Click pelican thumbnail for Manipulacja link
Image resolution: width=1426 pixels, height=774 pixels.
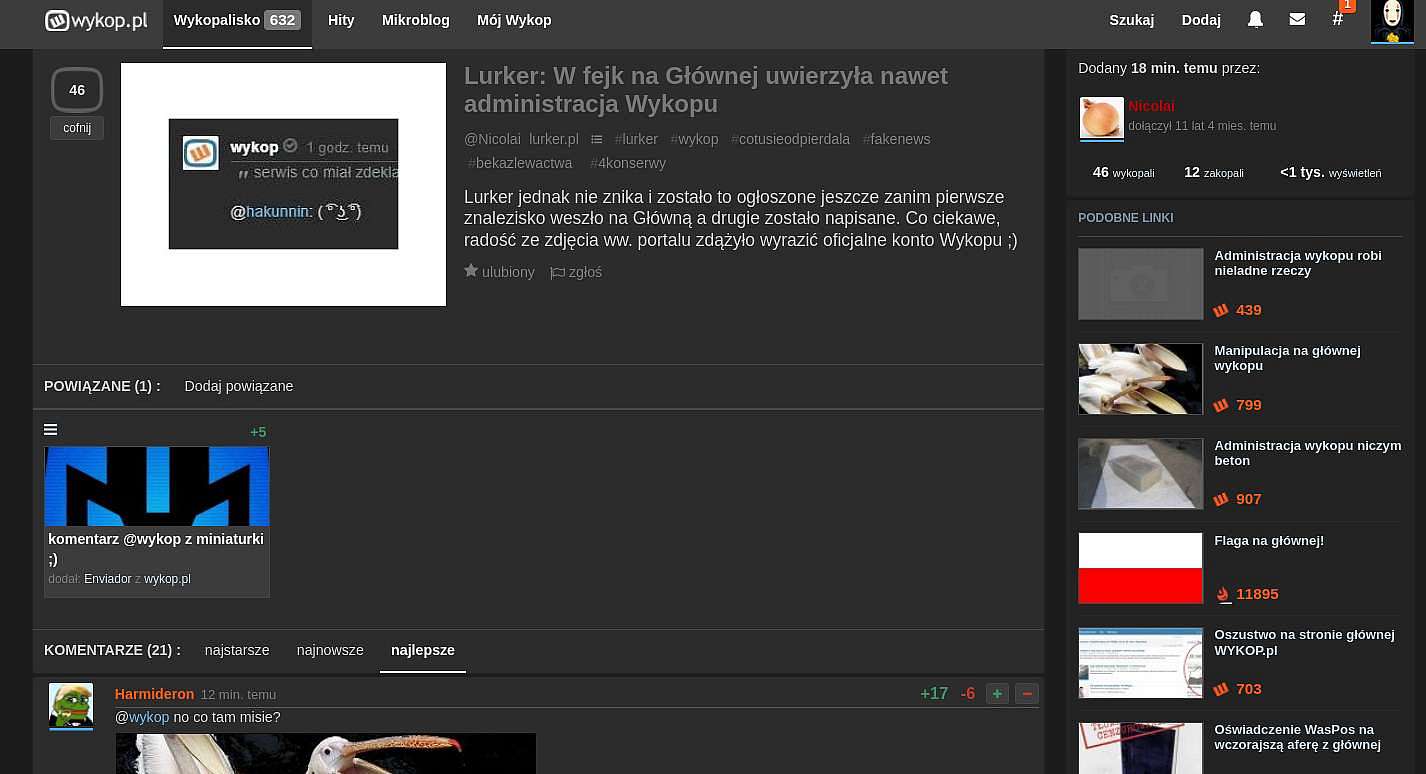point(1140,379)
